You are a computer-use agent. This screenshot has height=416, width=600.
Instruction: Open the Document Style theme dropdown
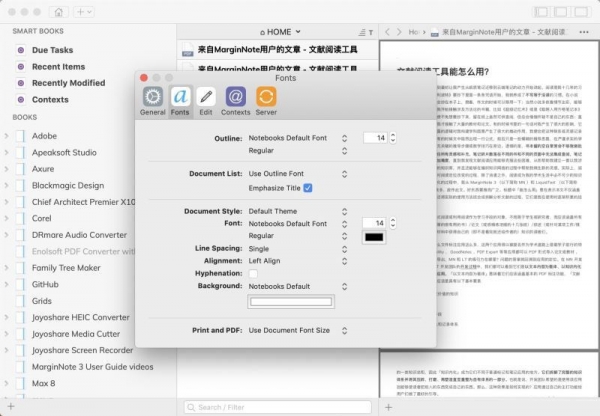pos(298,211)
